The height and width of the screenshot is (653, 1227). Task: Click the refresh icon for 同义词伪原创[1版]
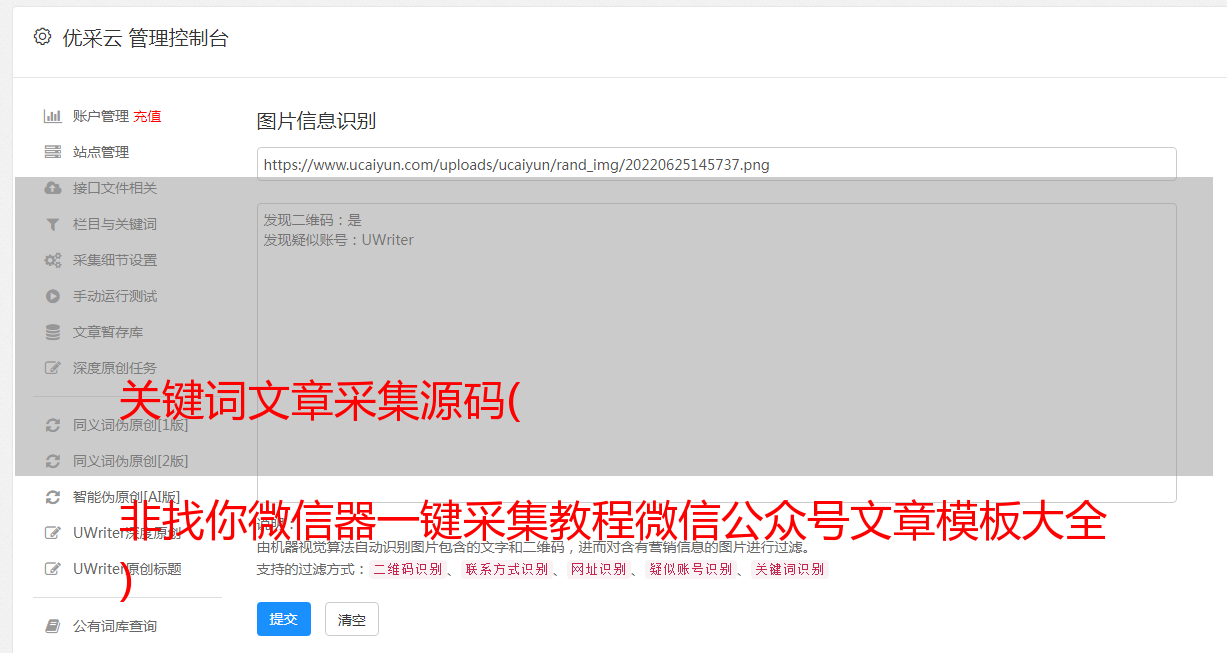pyautogui.click(x=53, y=425)
